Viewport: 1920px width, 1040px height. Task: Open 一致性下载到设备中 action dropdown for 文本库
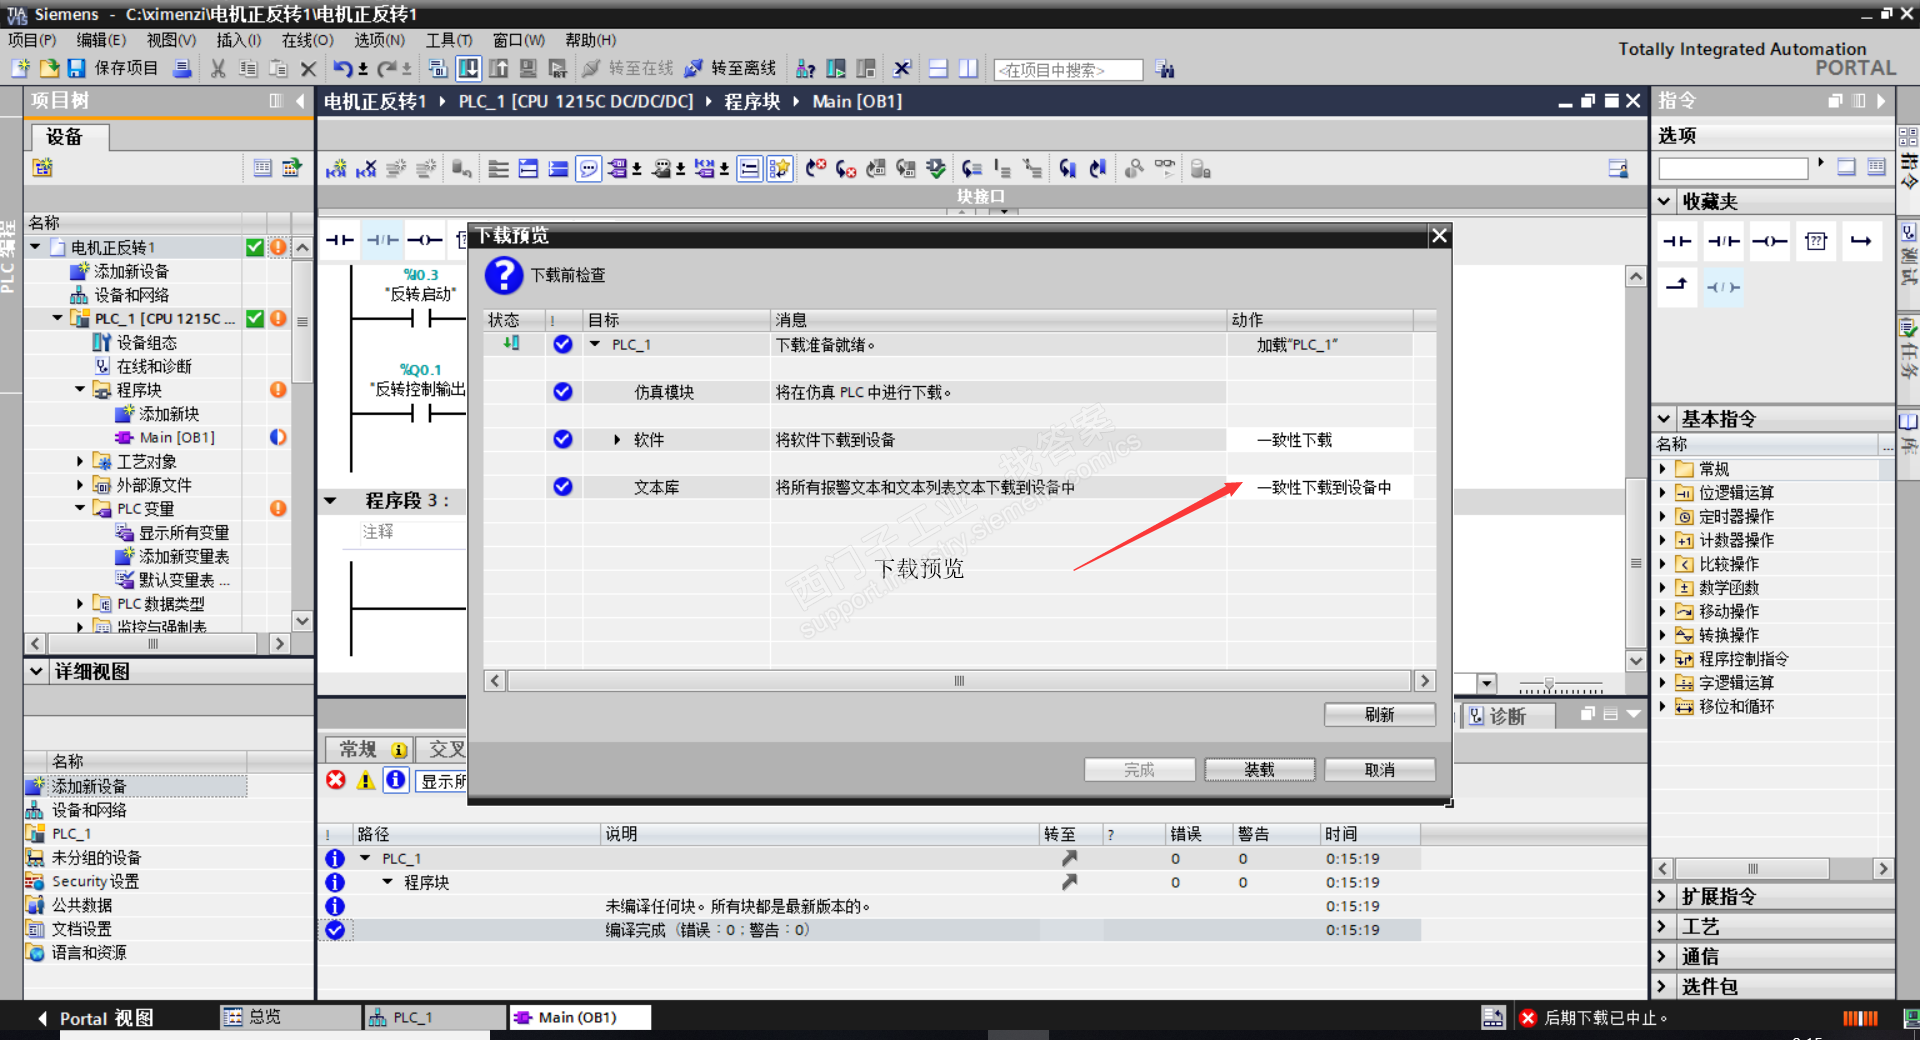[x=1320, y=487]
